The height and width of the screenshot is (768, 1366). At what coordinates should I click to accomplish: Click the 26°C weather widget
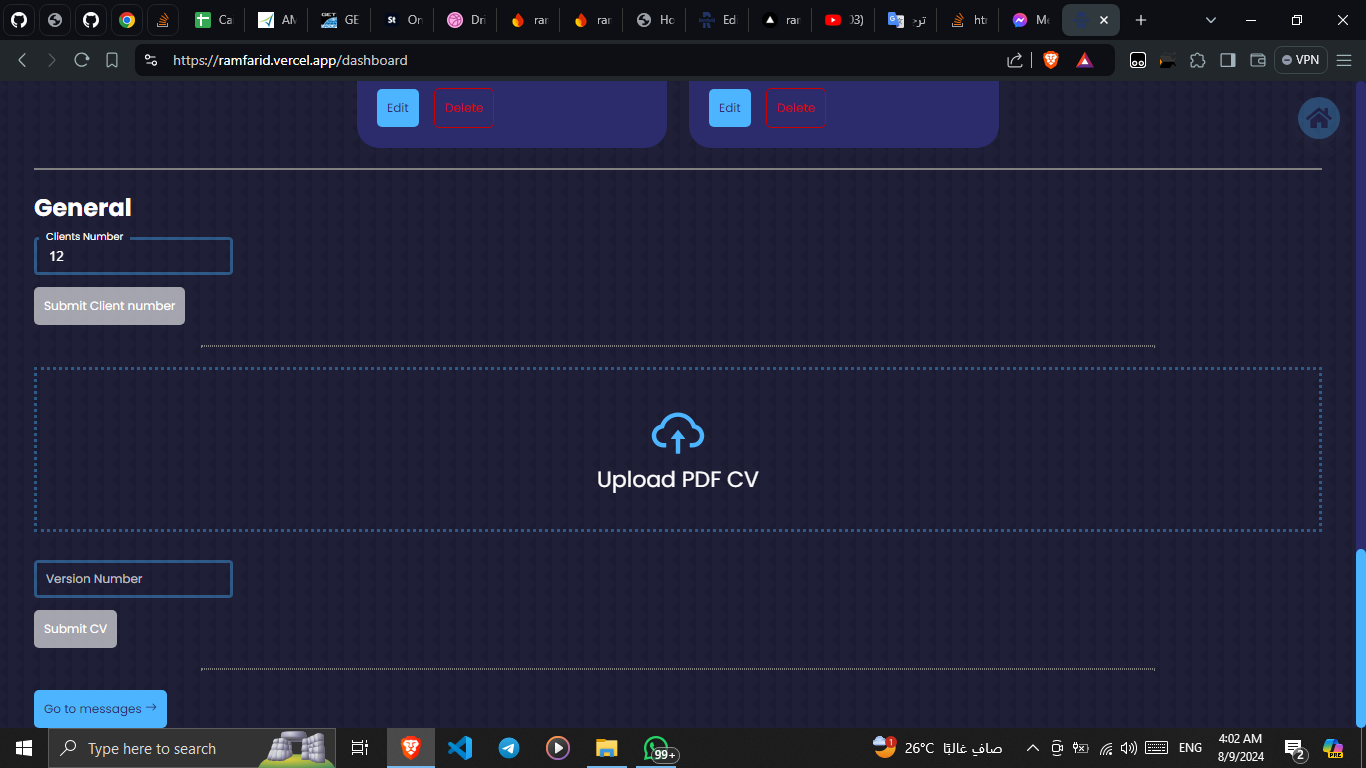tap(936, 748)
